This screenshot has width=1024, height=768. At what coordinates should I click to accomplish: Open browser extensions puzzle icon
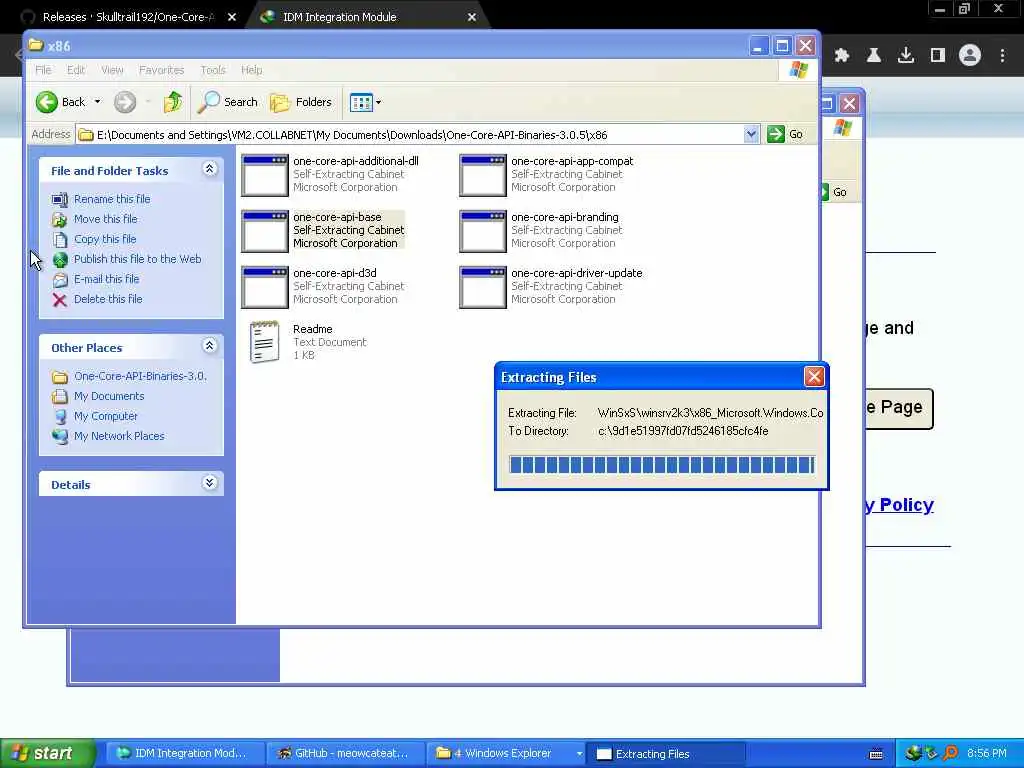[x=842, y=56]
